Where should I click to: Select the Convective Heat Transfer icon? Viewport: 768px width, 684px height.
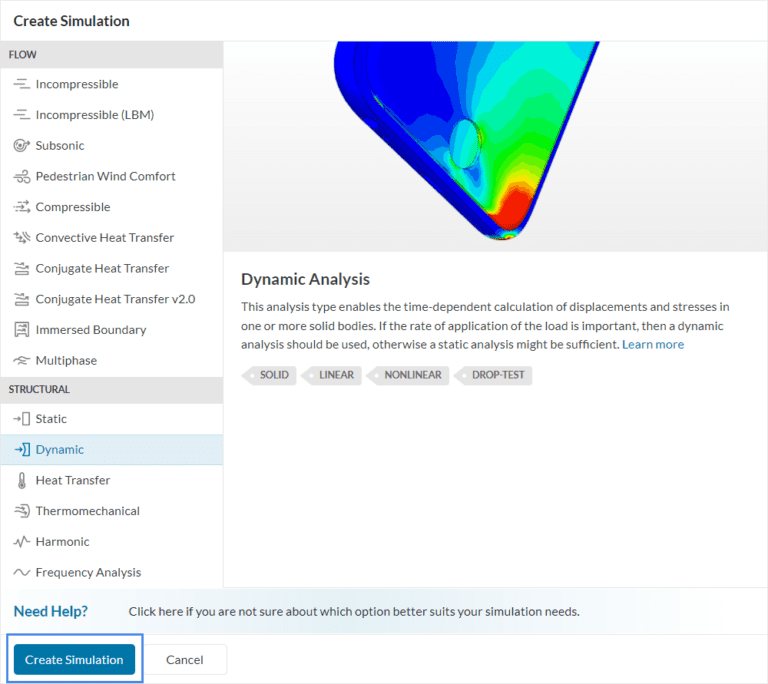[21, 238]
